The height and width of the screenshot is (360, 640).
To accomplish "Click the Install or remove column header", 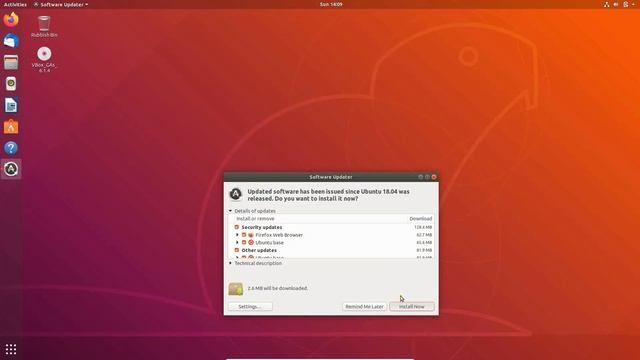I will 256,219.
